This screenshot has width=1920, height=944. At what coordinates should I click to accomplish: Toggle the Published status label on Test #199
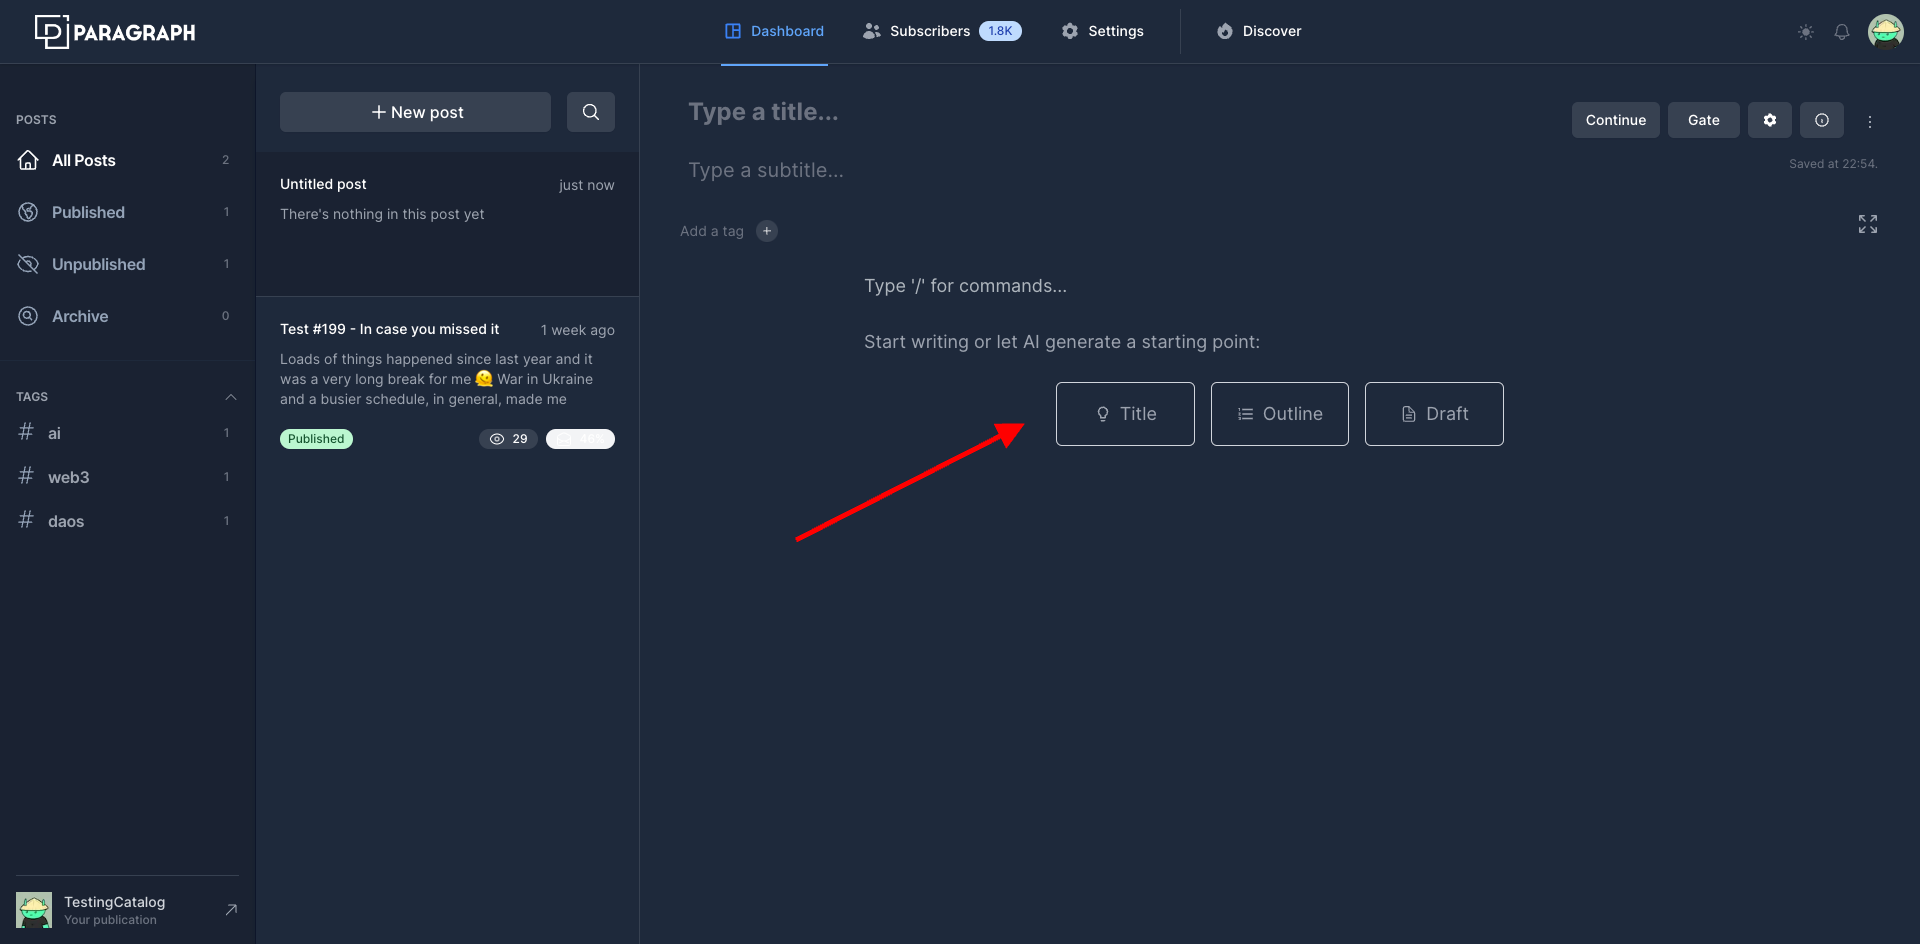(316, 438)
